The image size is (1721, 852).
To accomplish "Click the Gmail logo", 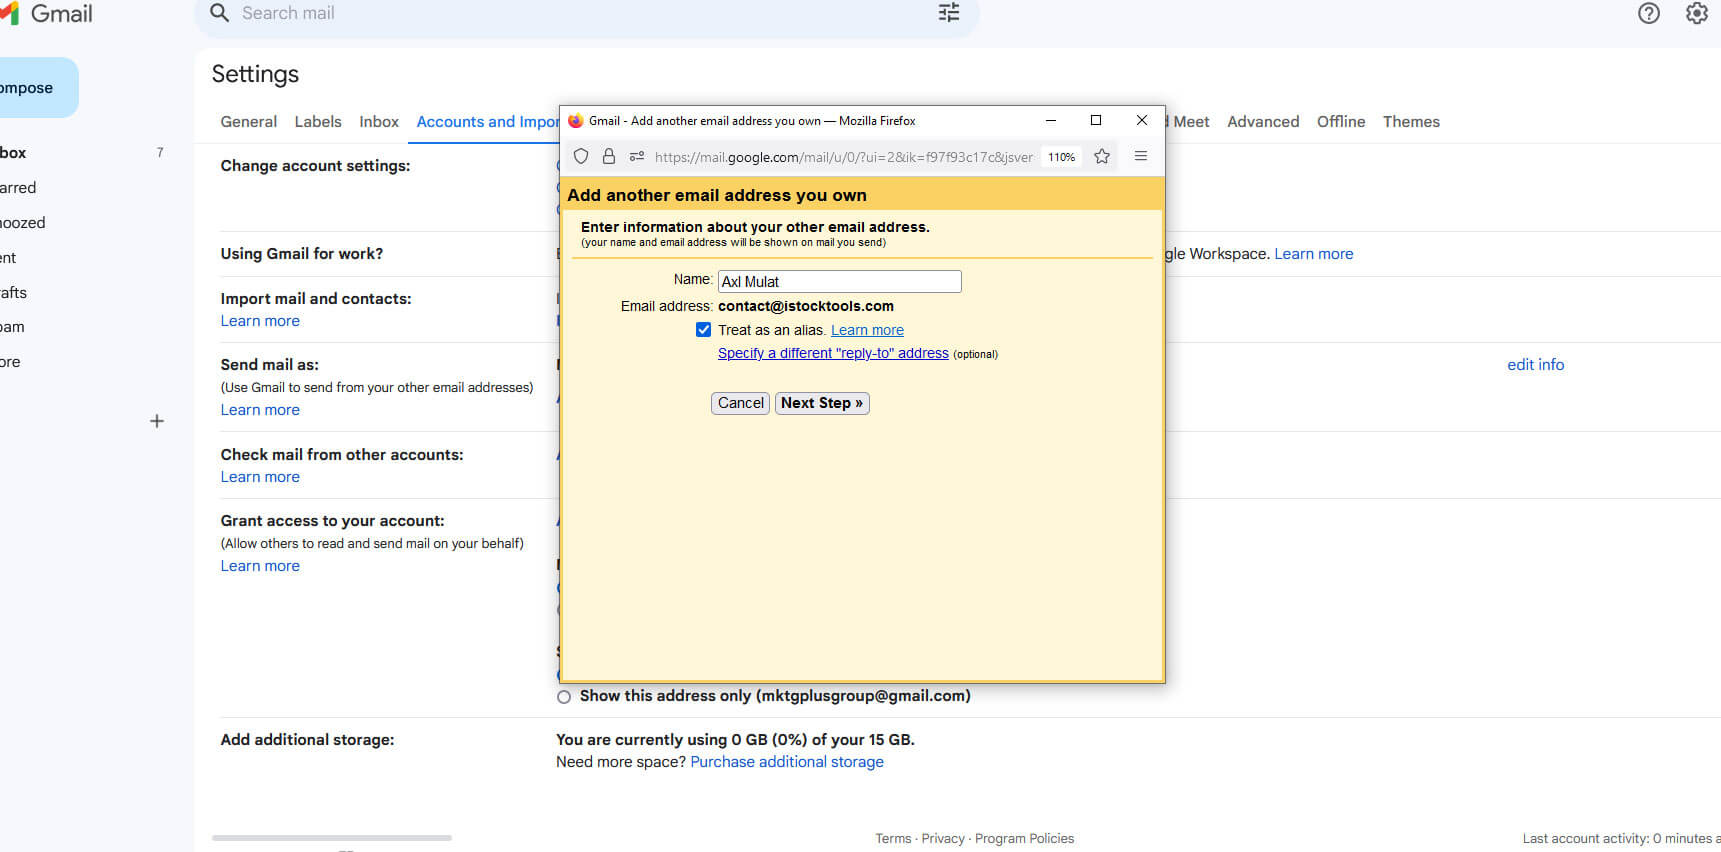I will tap(47, 13).
